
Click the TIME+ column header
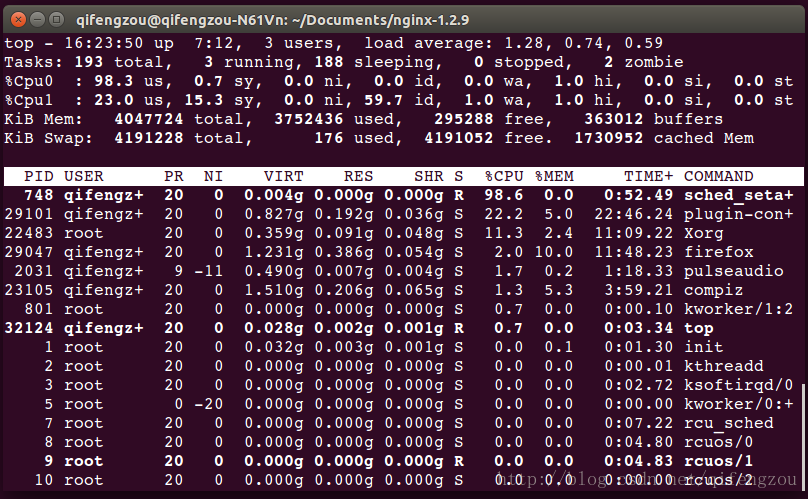click(x=649, y=176)
